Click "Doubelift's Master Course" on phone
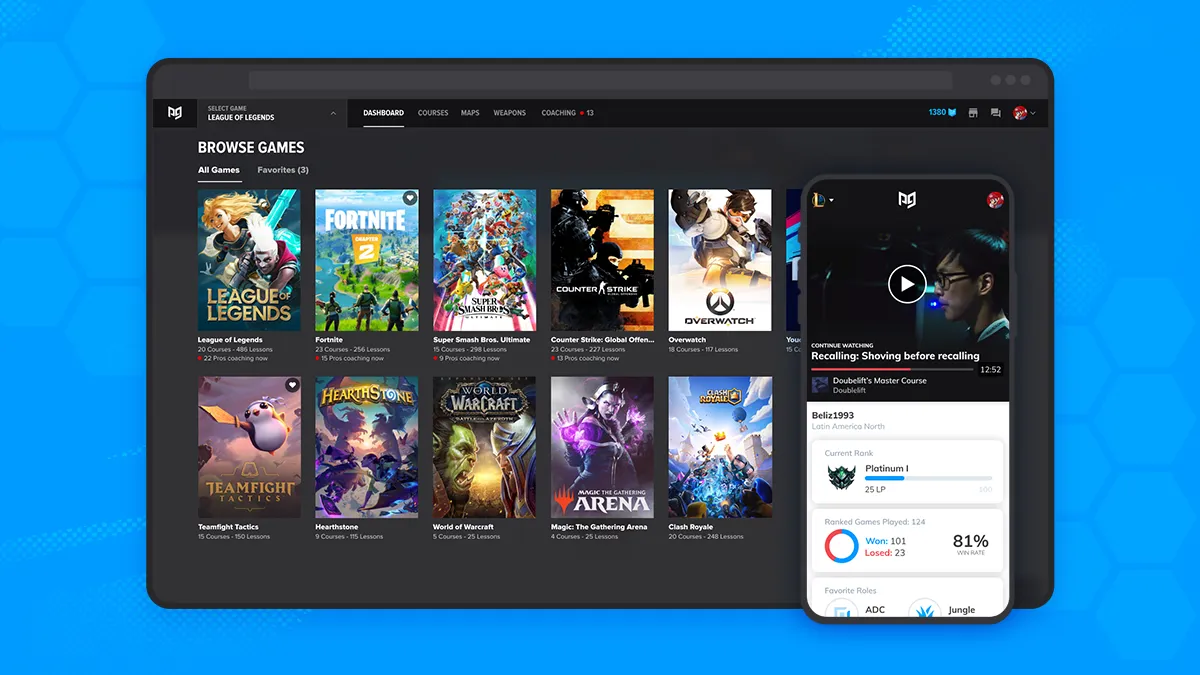Image resolution: width=1200 pixels, height=675 pixels. 879,381
